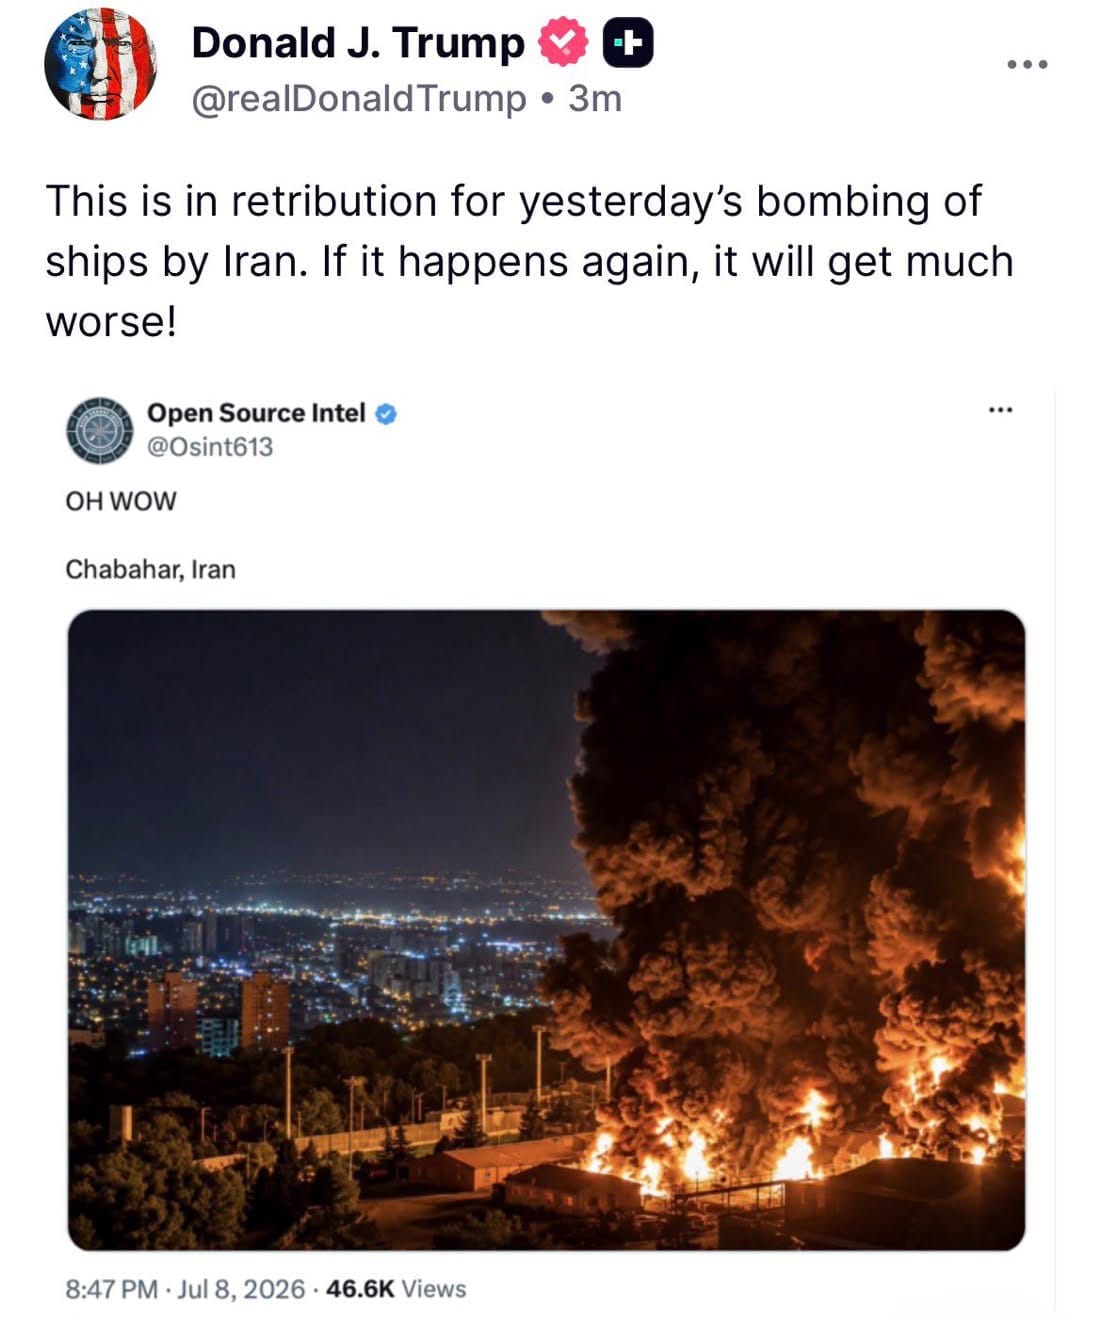The image size is (1101, 1320).
Task: Open the retribution post text body
Action: coord(529,261)
